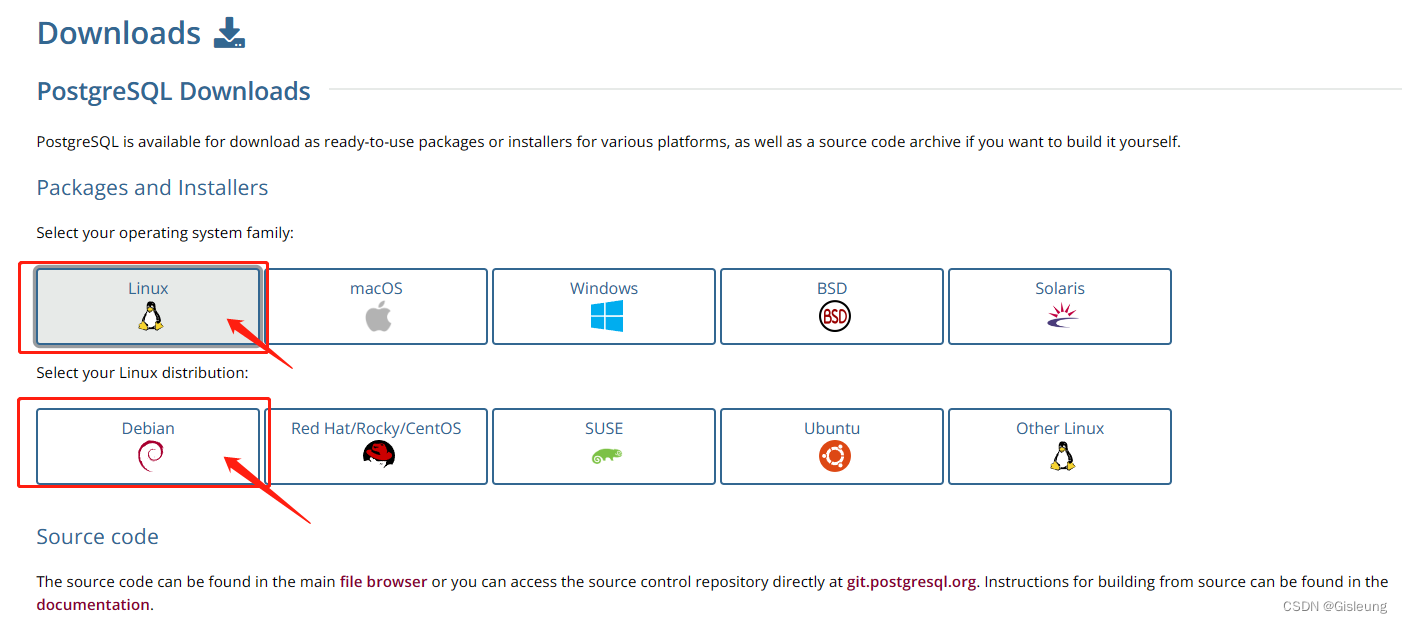1402x623 pixels.
Task: Click the PostgreSQL Downloads heading
Action: point(174,91)
